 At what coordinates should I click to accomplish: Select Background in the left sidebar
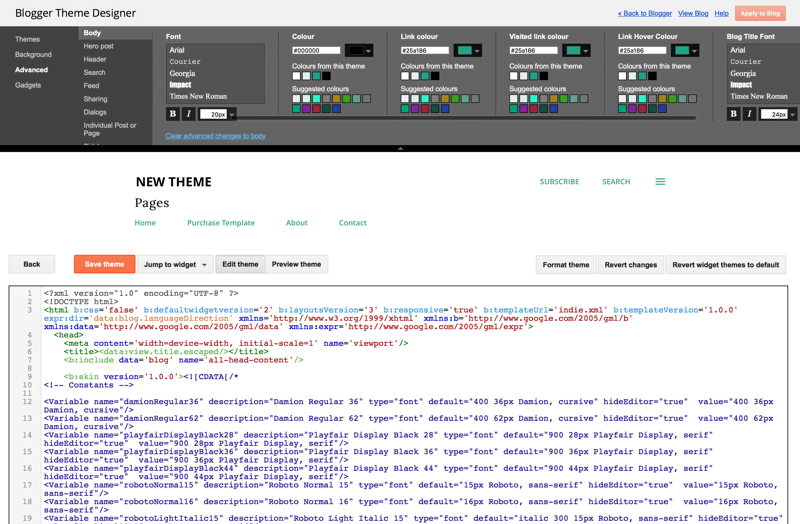(33, 55)
